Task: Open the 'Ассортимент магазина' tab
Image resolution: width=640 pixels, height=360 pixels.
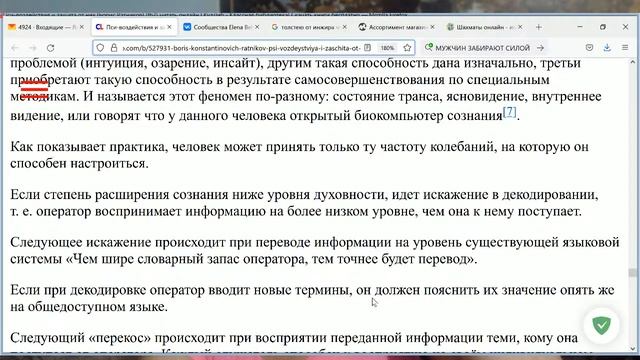Action: [x=396, y=27]
